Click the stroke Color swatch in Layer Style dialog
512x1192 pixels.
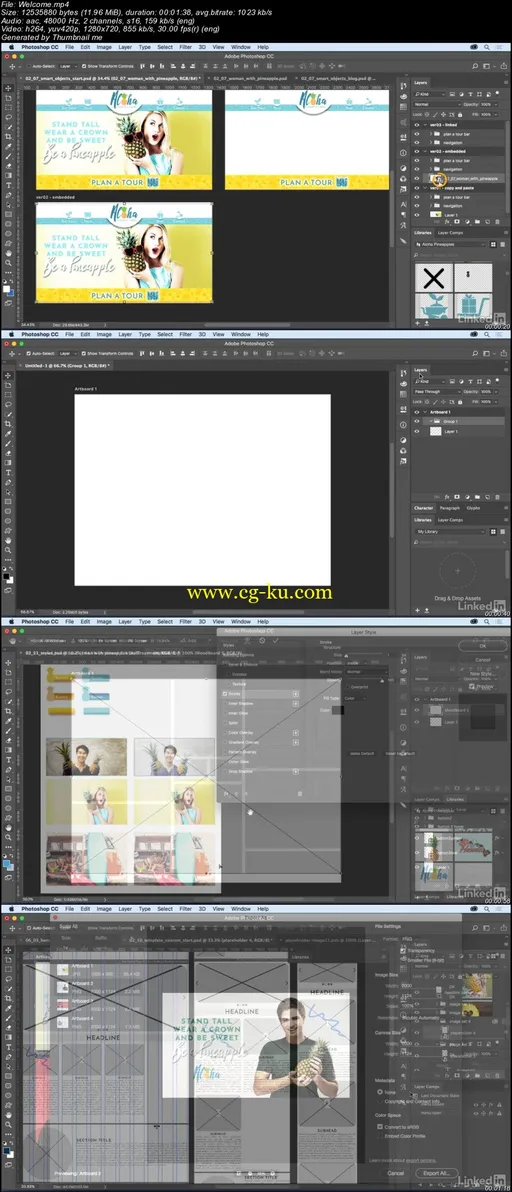(338, 710)
